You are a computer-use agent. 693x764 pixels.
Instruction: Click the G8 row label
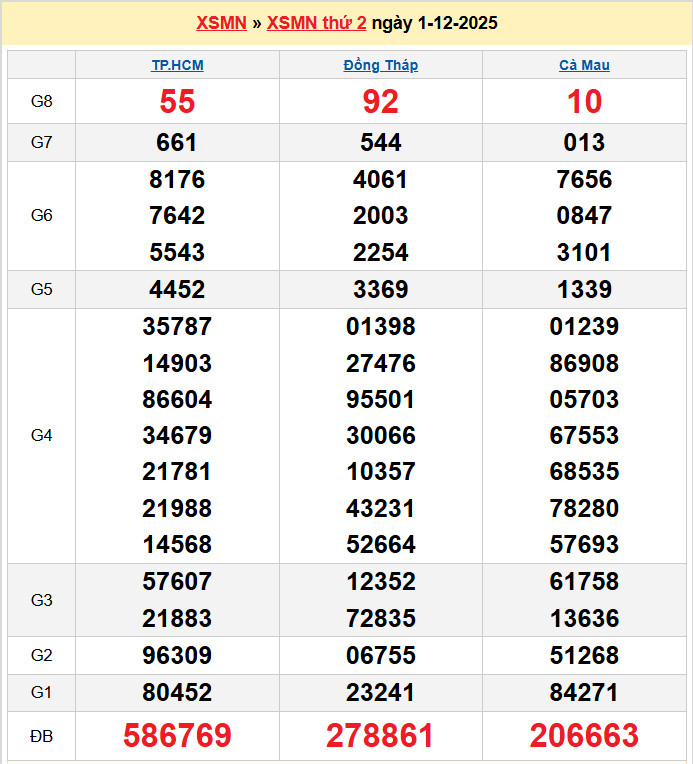(x=41, y=101)
